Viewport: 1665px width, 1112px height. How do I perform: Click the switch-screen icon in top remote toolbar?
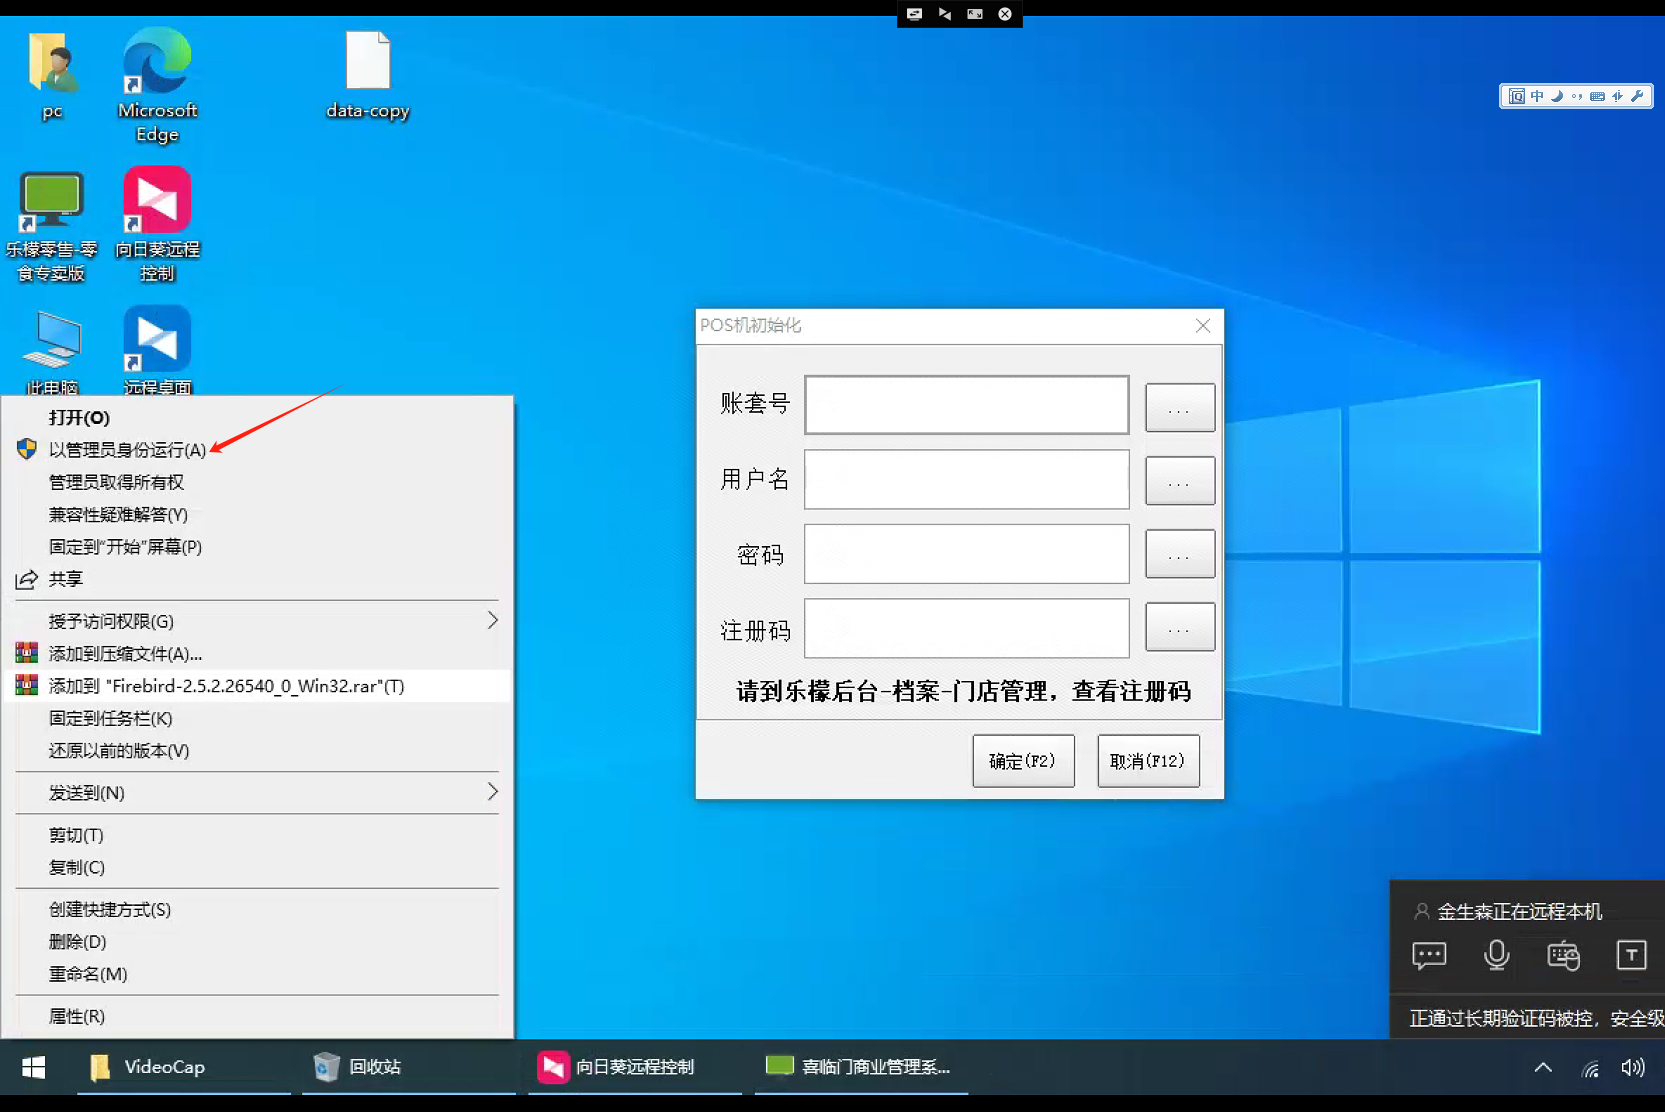pyautogui.click(x=914, y=14)
